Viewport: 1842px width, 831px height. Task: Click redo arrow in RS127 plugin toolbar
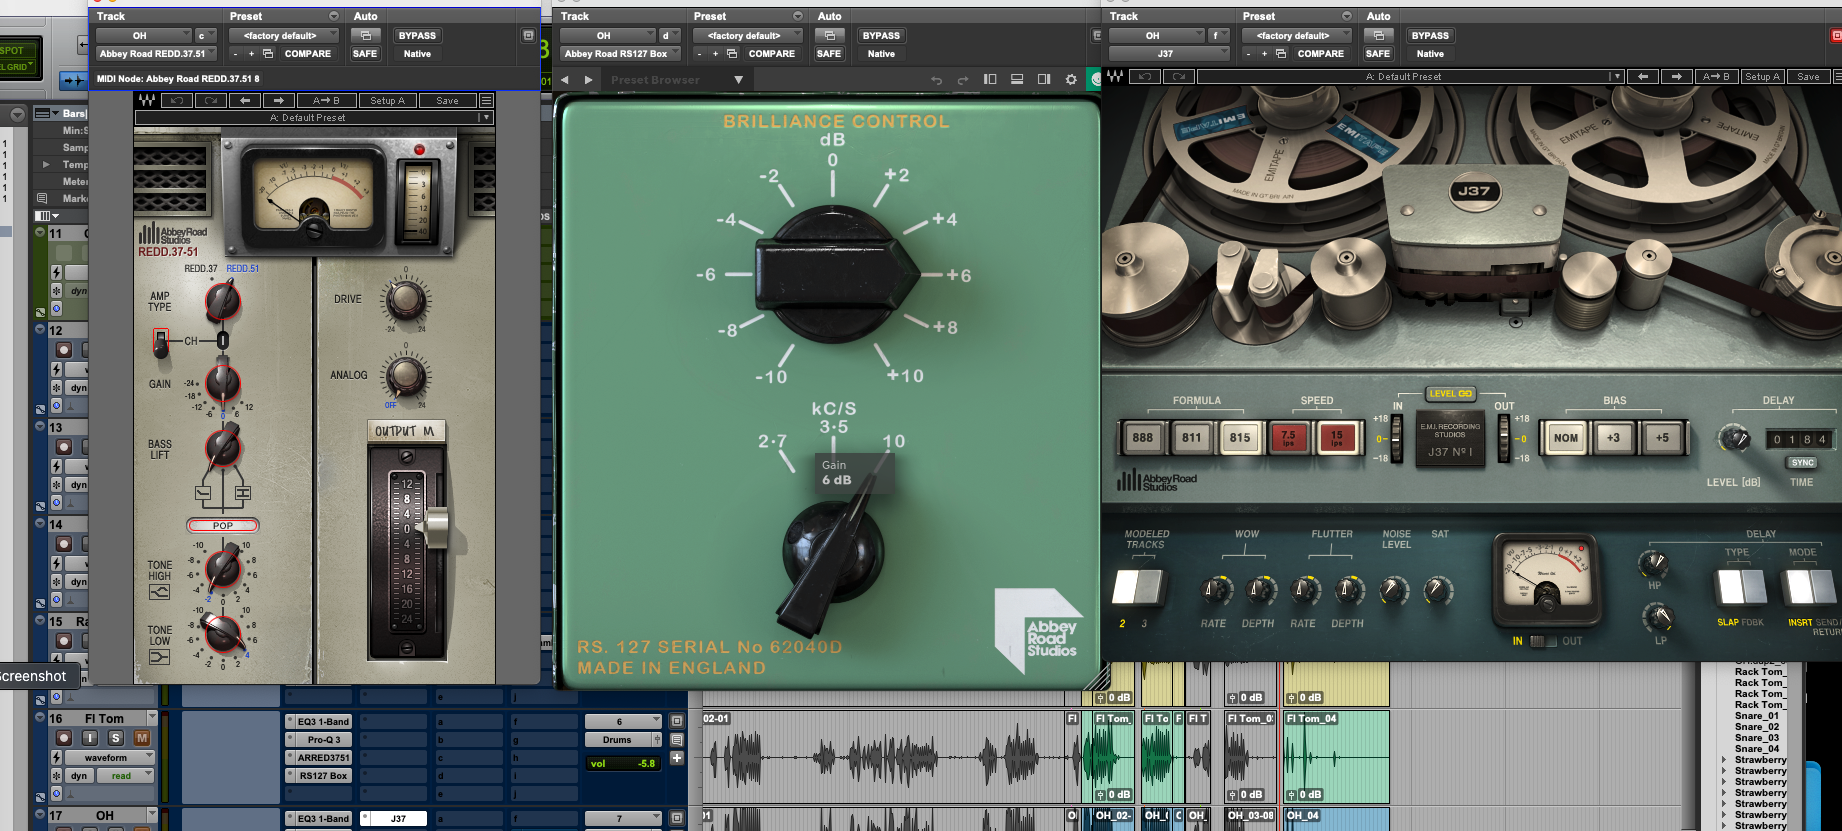point(962,80)
